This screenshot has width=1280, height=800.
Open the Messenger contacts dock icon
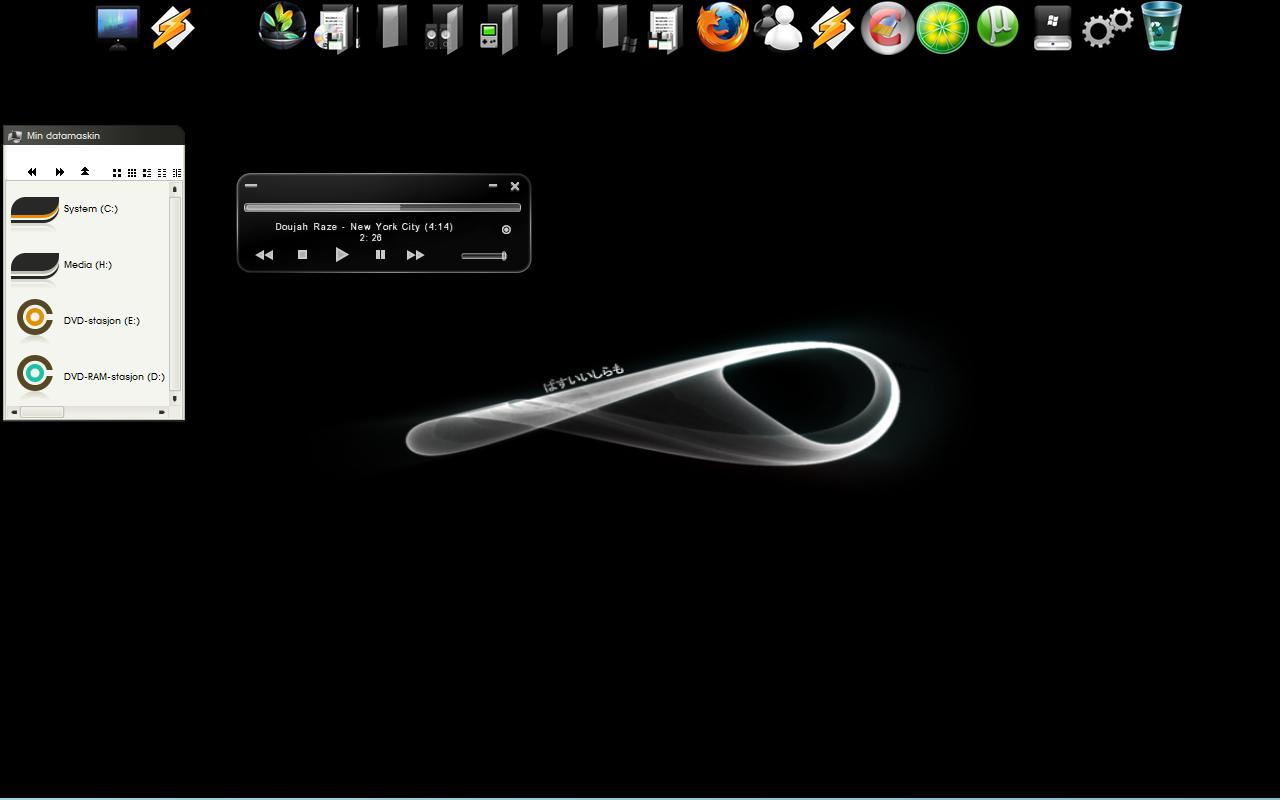(778, 28)
